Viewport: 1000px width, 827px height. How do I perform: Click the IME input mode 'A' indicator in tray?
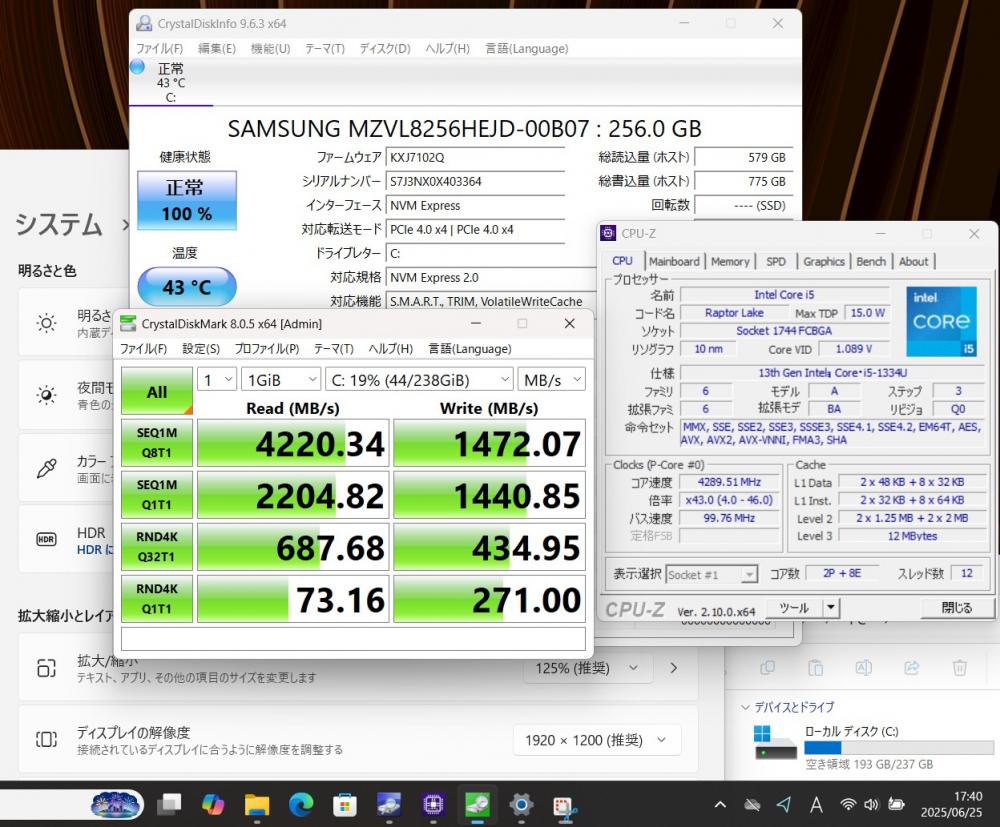(x=816, y=805)
